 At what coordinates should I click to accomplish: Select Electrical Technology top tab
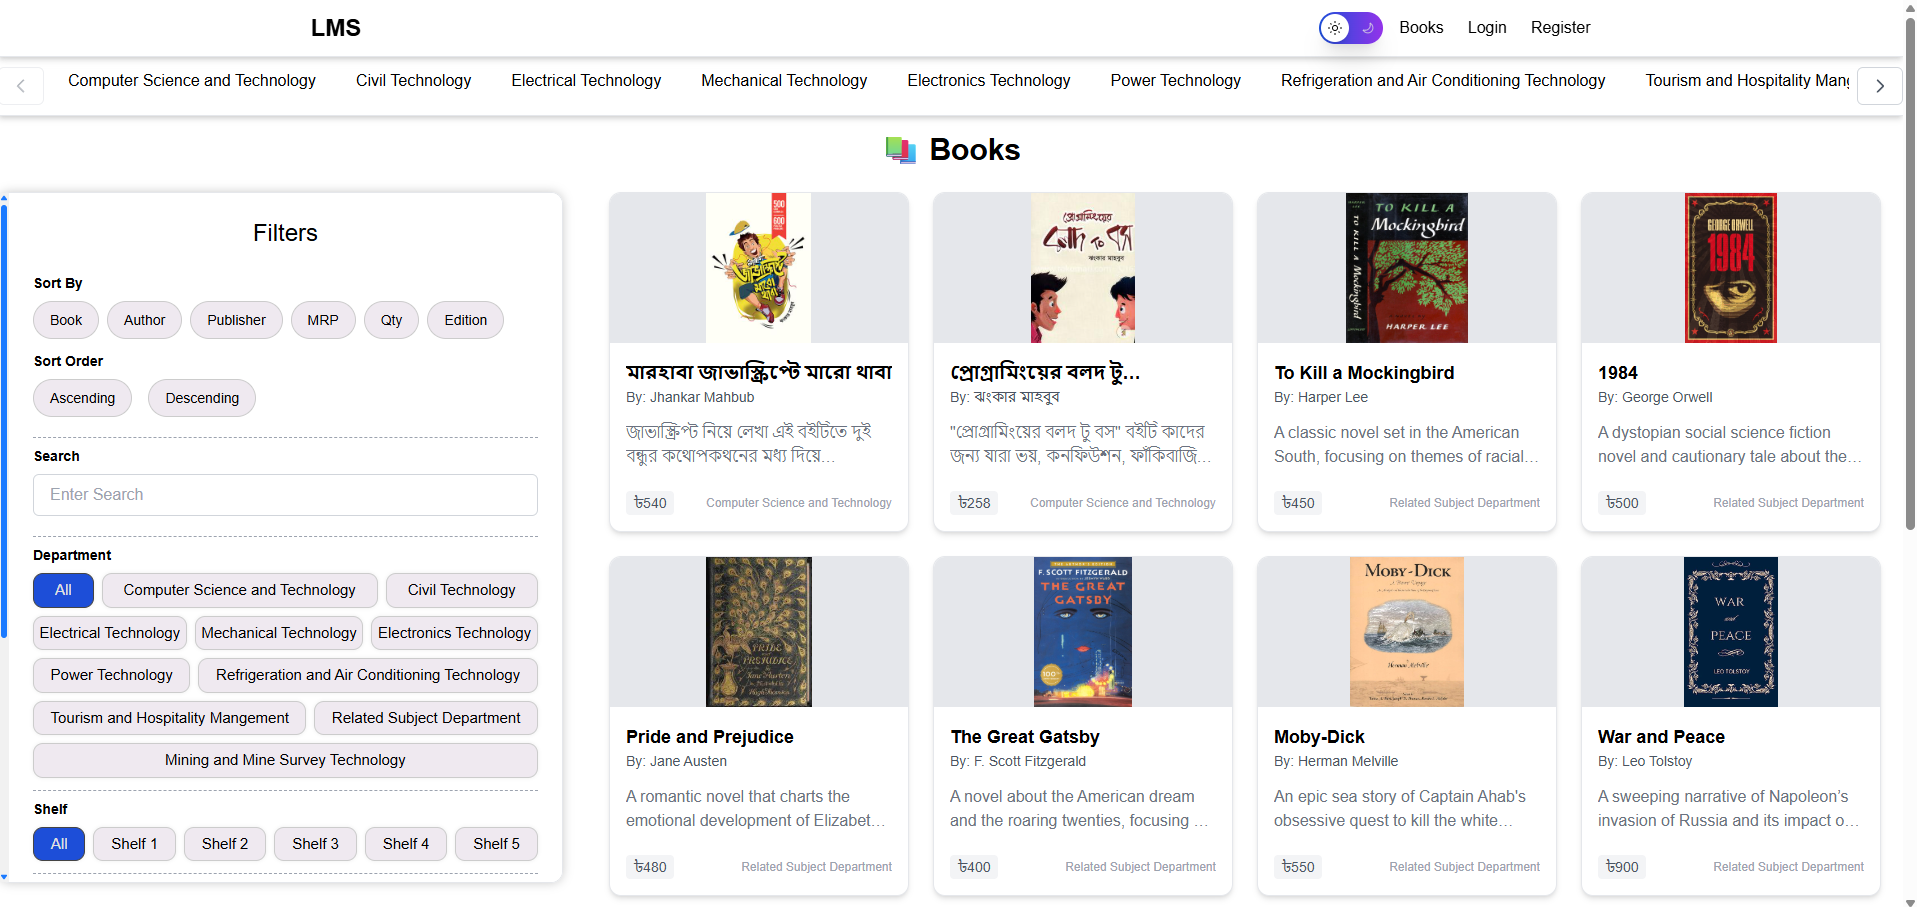click(586, 80)
